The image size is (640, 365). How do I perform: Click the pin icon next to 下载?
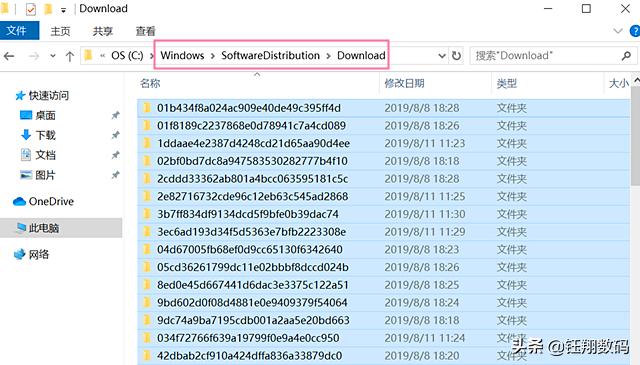(x=116, y=135)
